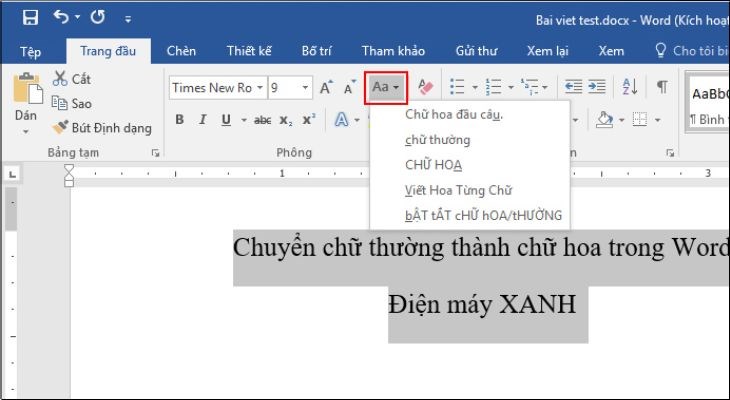Activate Bút Định dạng format painter
This screenshot has height=400, width=730.
click(x=101, y=128)
